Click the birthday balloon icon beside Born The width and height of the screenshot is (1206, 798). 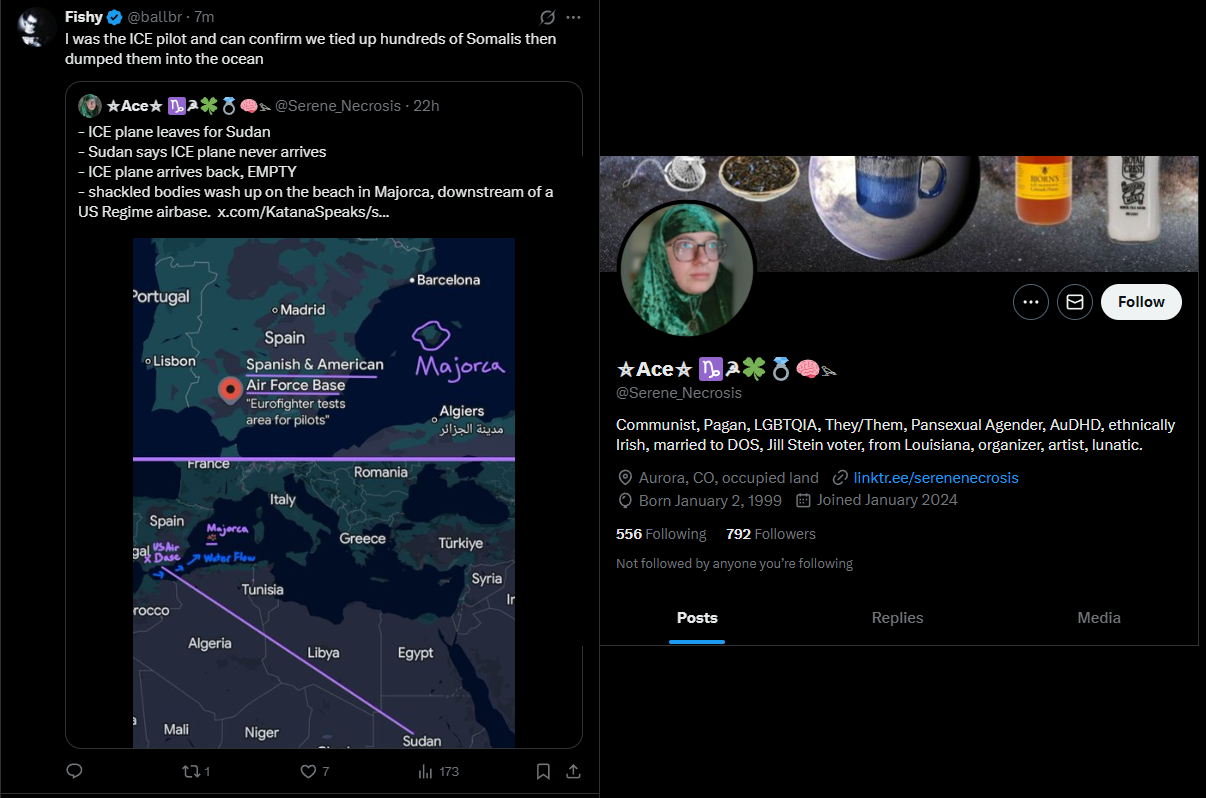point(625,500)
